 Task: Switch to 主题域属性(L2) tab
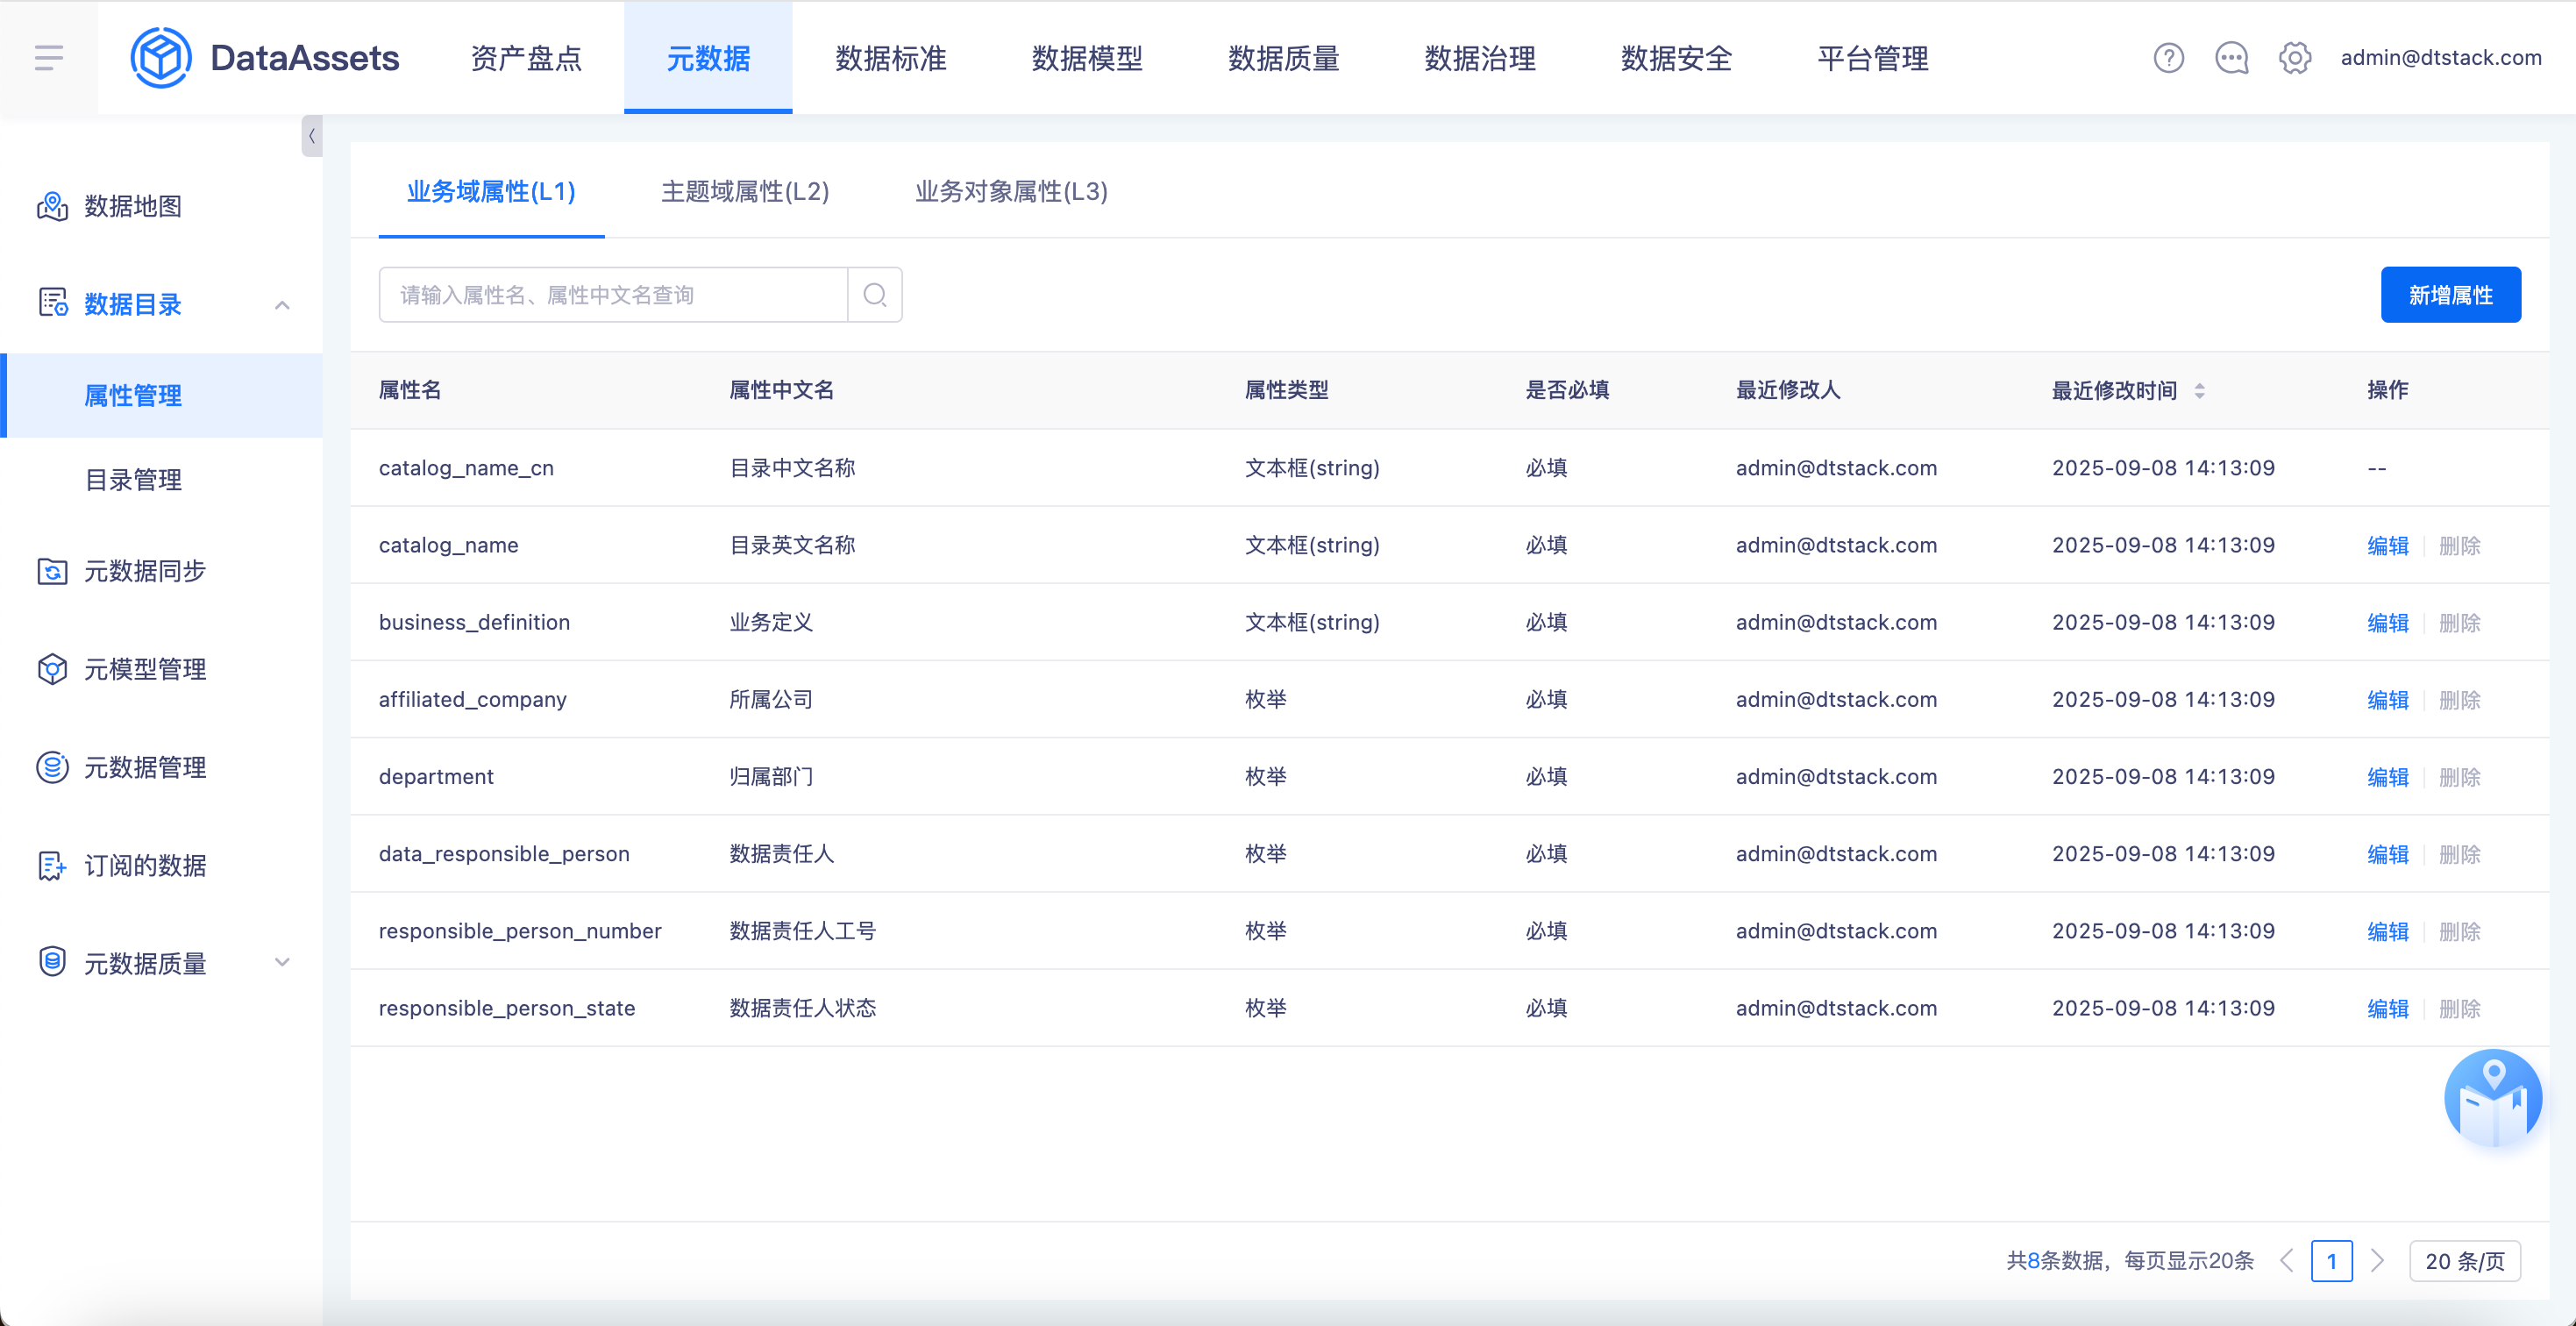click(745, 191)
